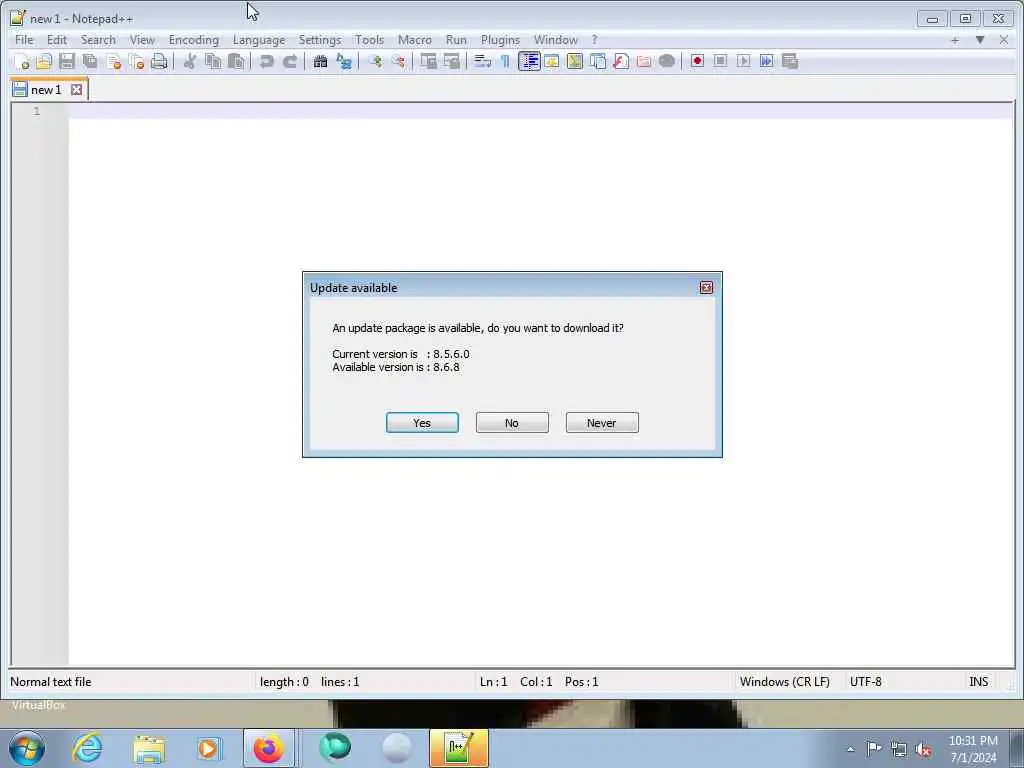Image resolution: width=1024 pixels, height=768 pixels.
Task: Open the Run menu
Action: tap(456, 40)
